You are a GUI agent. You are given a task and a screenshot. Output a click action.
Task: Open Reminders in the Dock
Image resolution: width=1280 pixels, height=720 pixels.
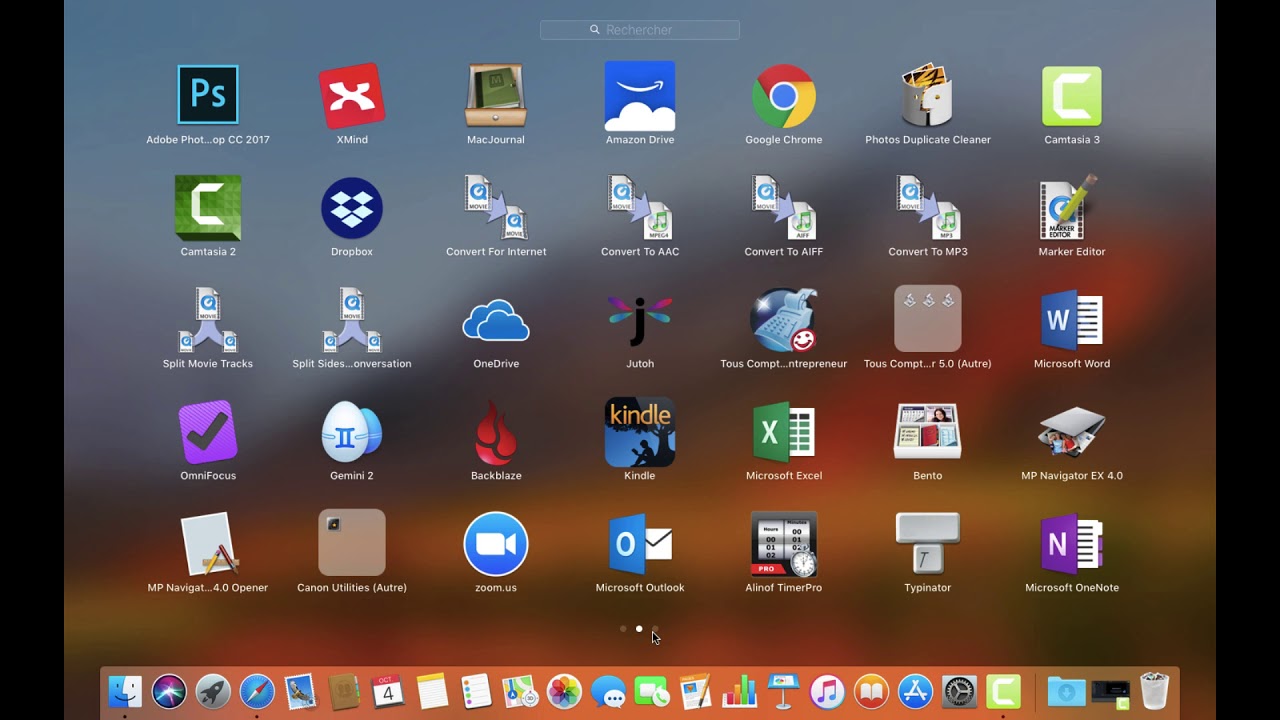tap(476, 691)
